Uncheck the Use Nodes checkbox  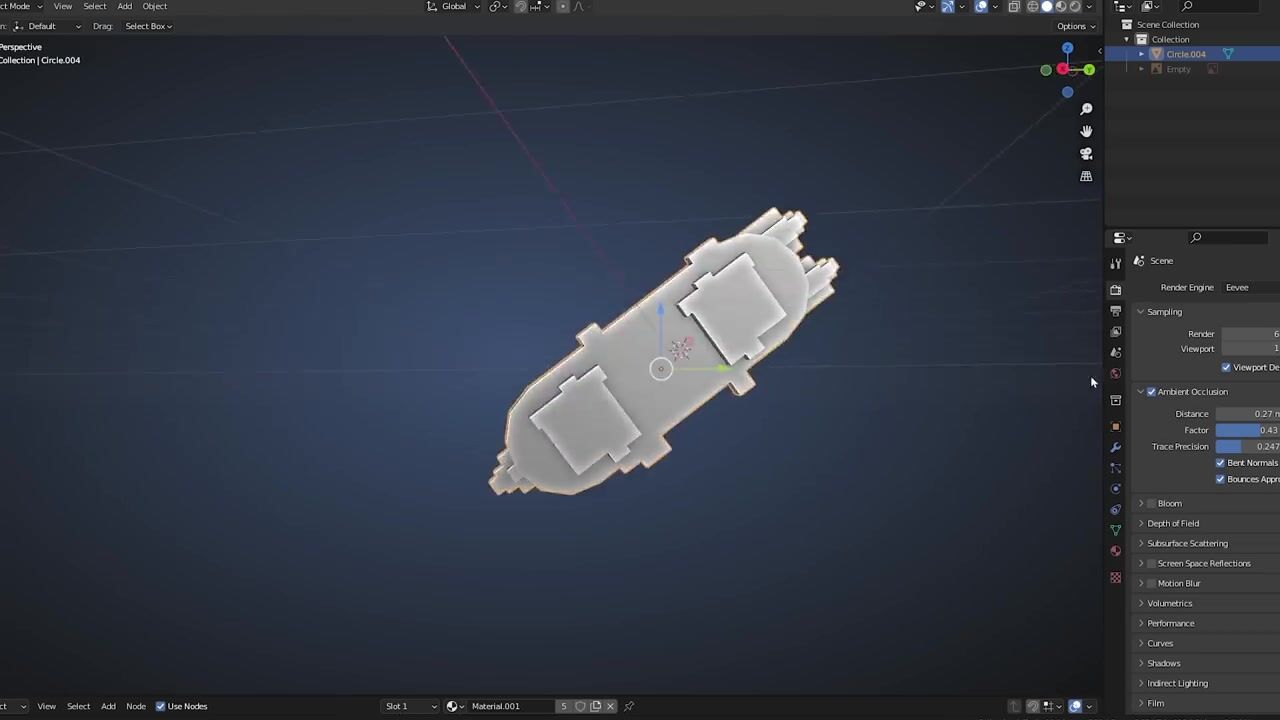[x=160, y=706]
